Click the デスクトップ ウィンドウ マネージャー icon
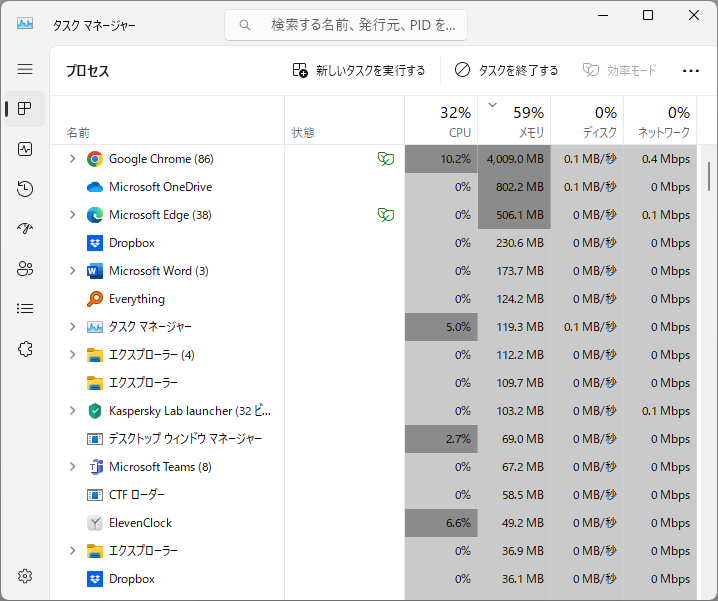The width and height of the screenshot is (718, 601). [x=95, y=439]
